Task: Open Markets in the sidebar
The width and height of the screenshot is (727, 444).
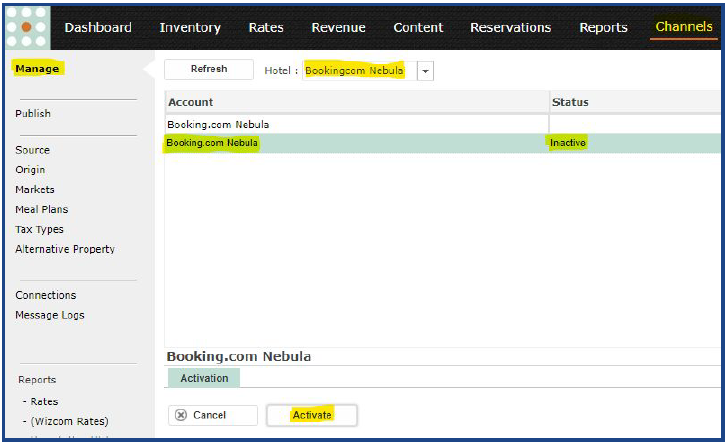Action: tap(35, 190)
